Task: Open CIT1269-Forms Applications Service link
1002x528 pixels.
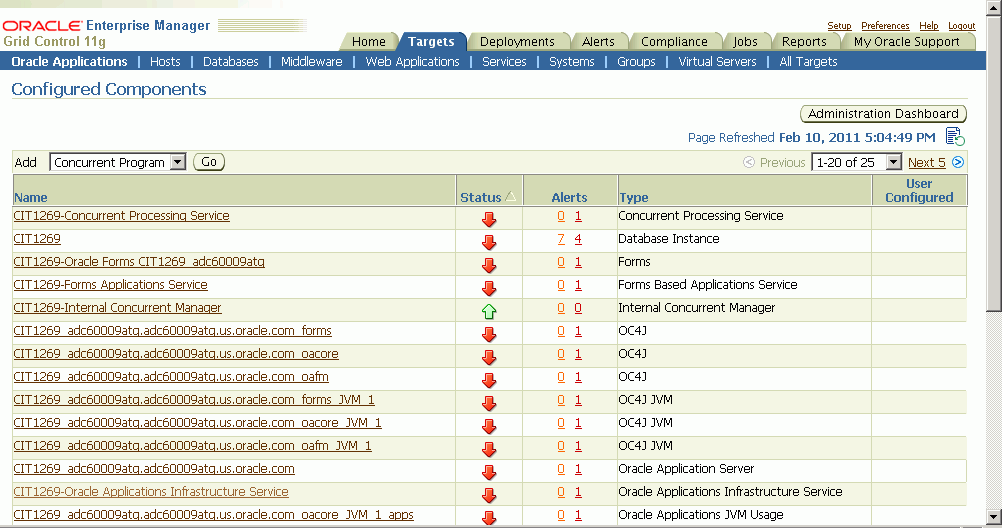Action: point(111,285)
